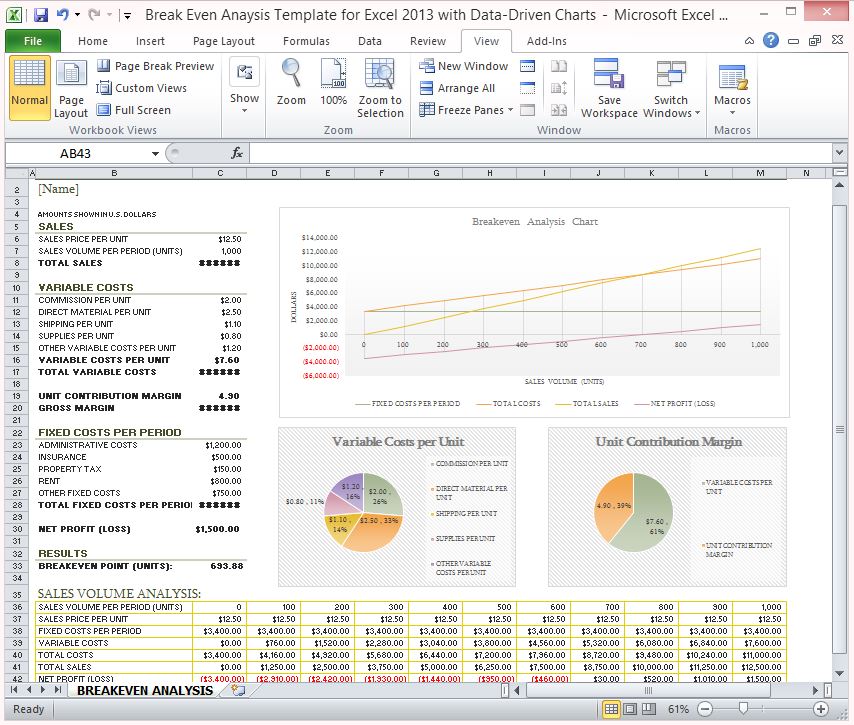This screenshot has height=725, width=854.
Task: Open the Page Break Preview view
Action: pos(156,66)
